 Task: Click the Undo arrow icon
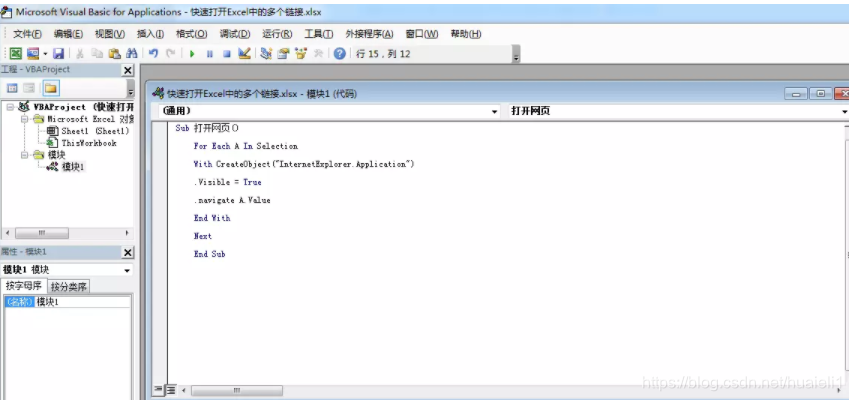point(154,53)
